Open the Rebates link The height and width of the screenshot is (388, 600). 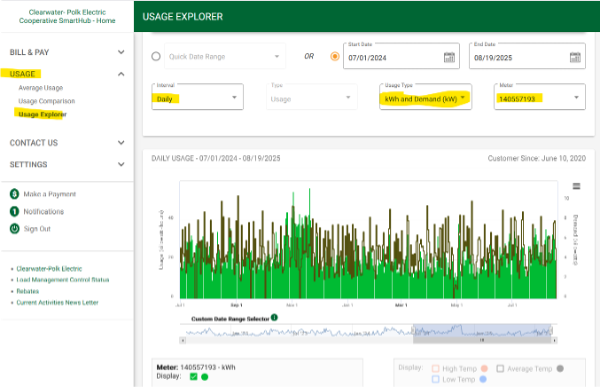point(28,291)
